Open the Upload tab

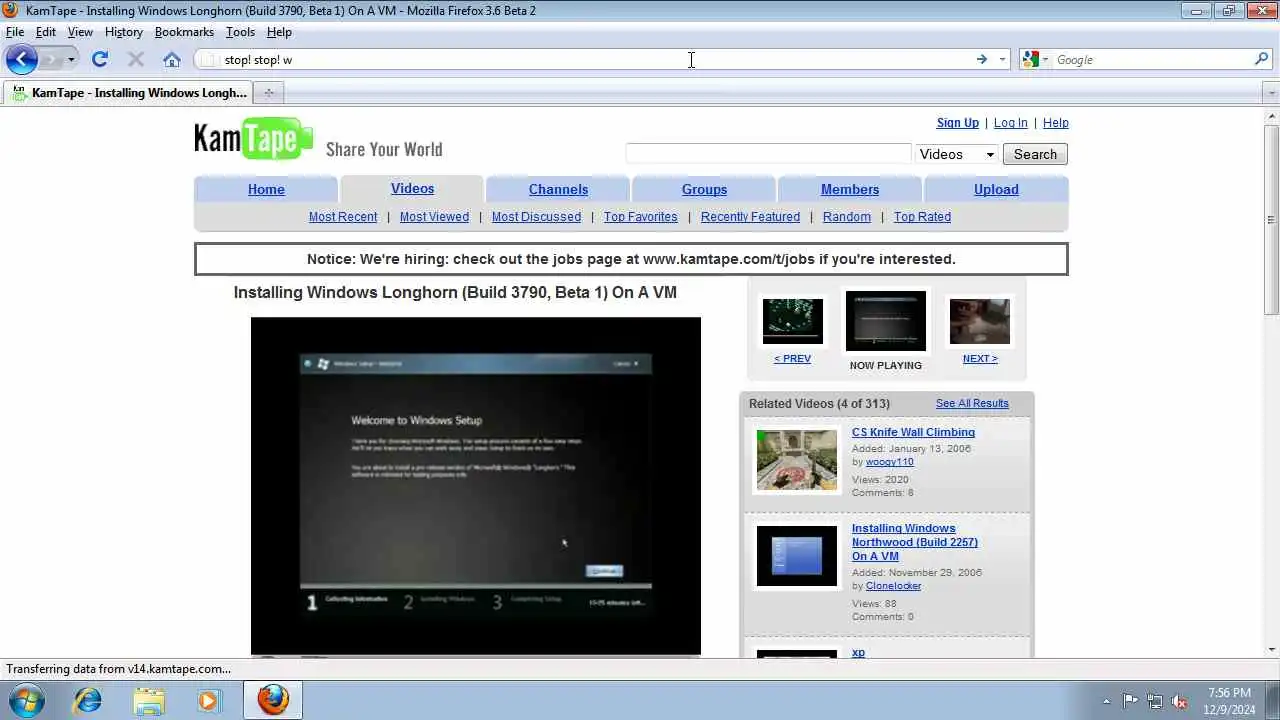tap(996, 189)
